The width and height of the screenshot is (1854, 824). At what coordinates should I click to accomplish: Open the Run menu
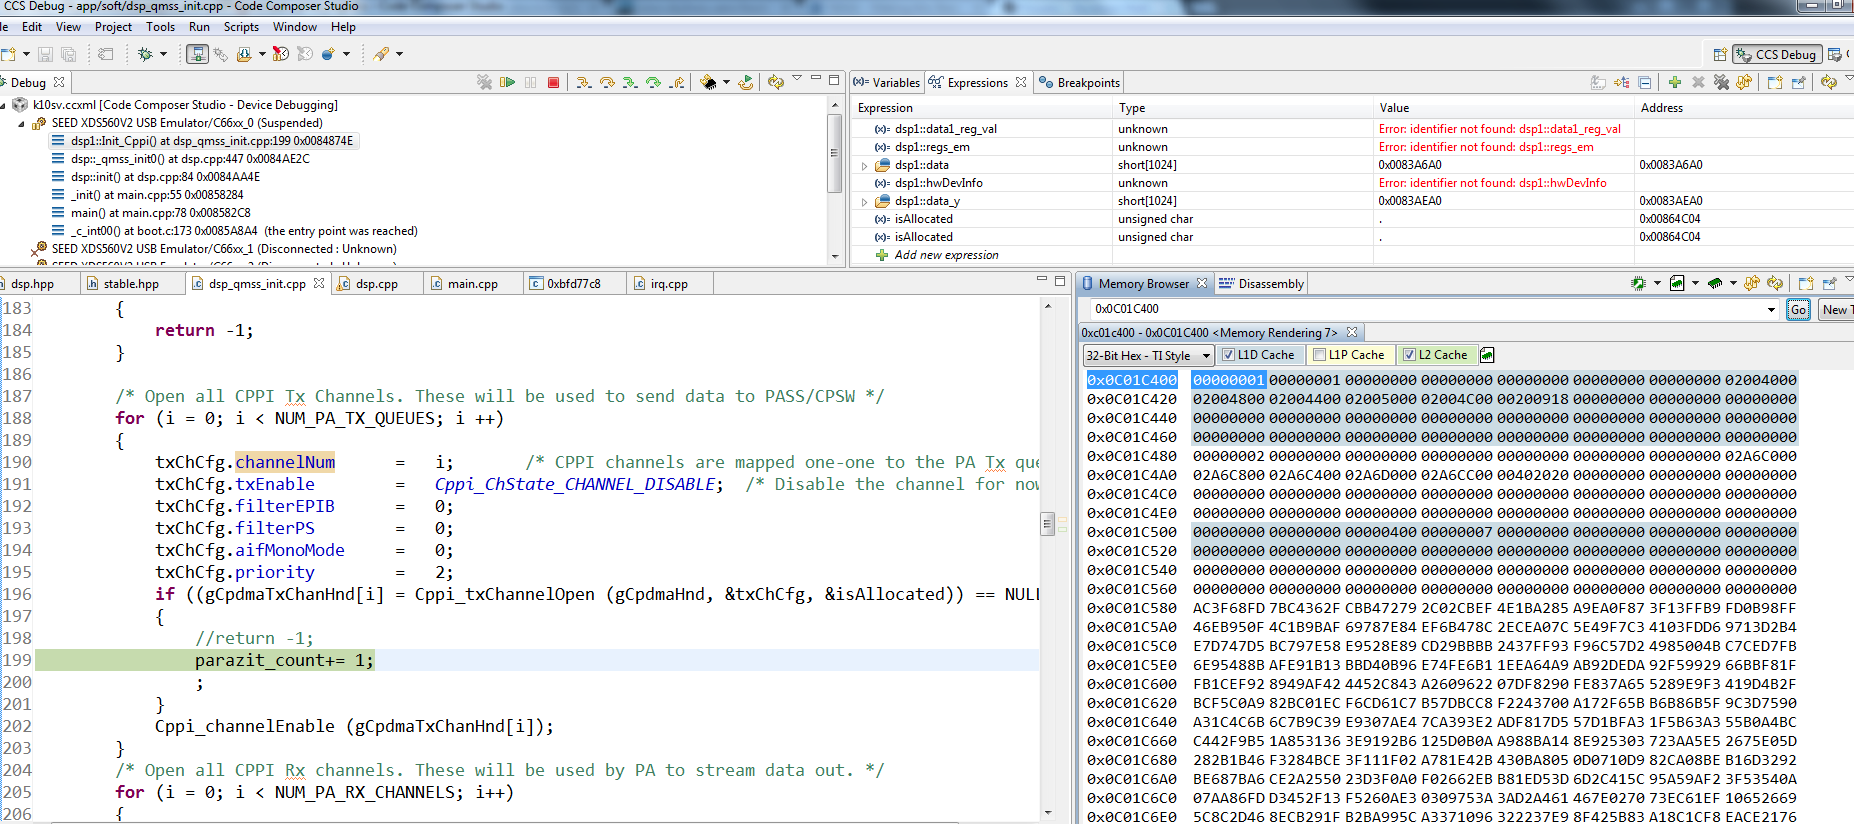pos(199,27)
